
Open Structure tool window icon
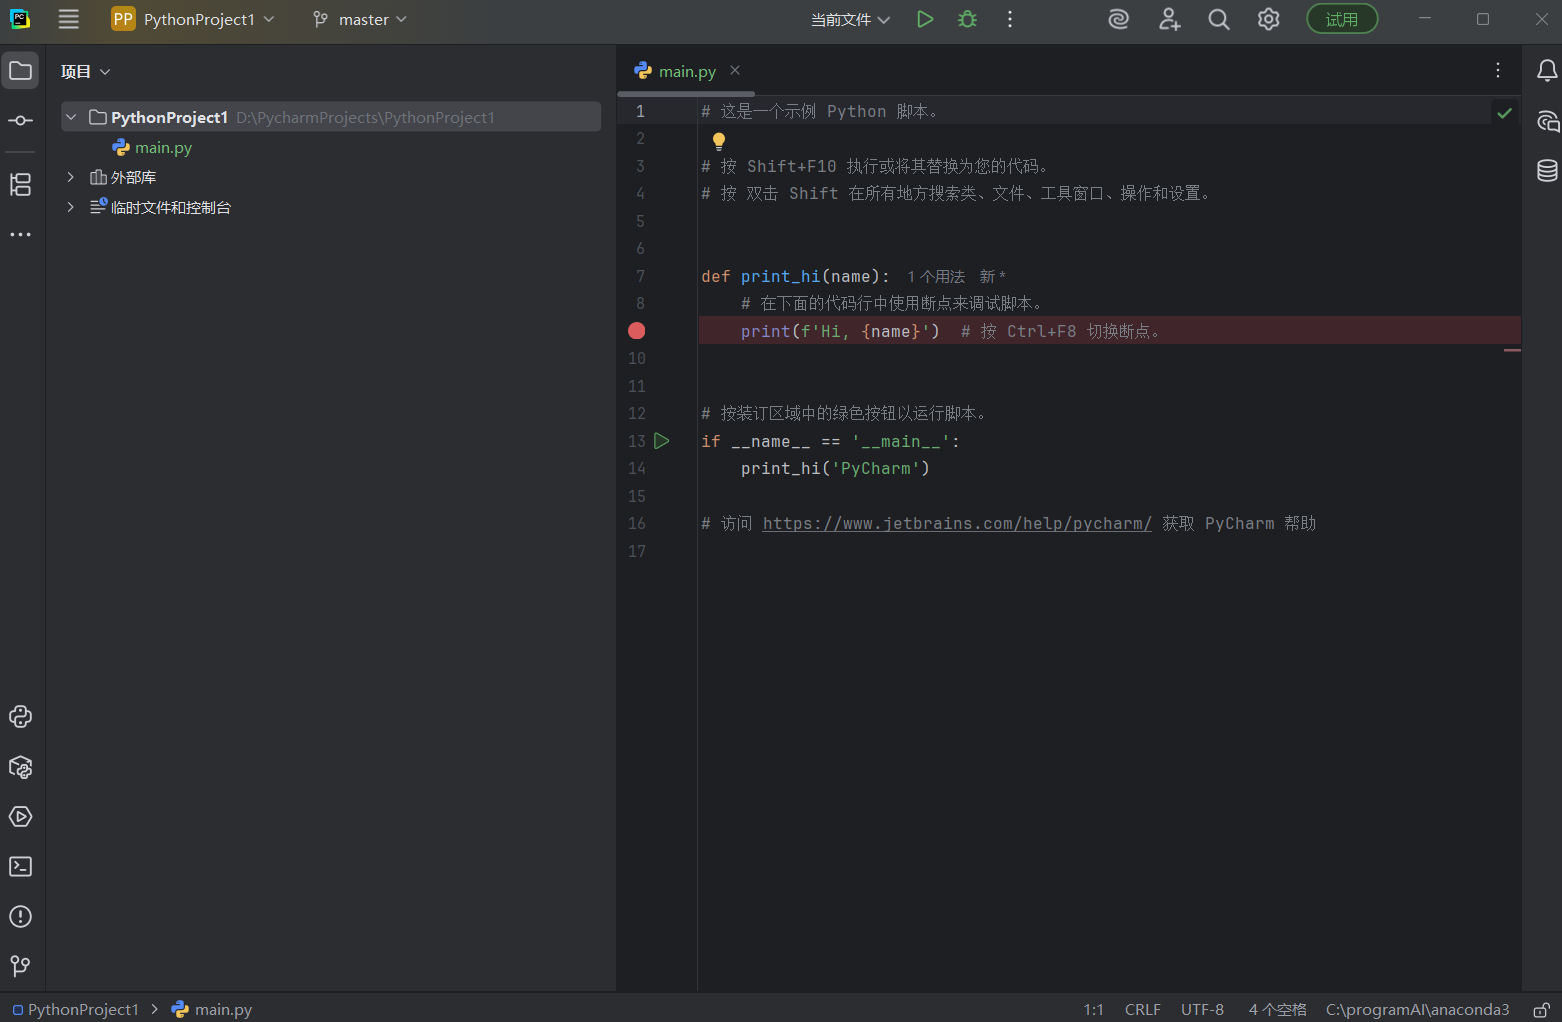pyautogui.click(x=20, y=184)
